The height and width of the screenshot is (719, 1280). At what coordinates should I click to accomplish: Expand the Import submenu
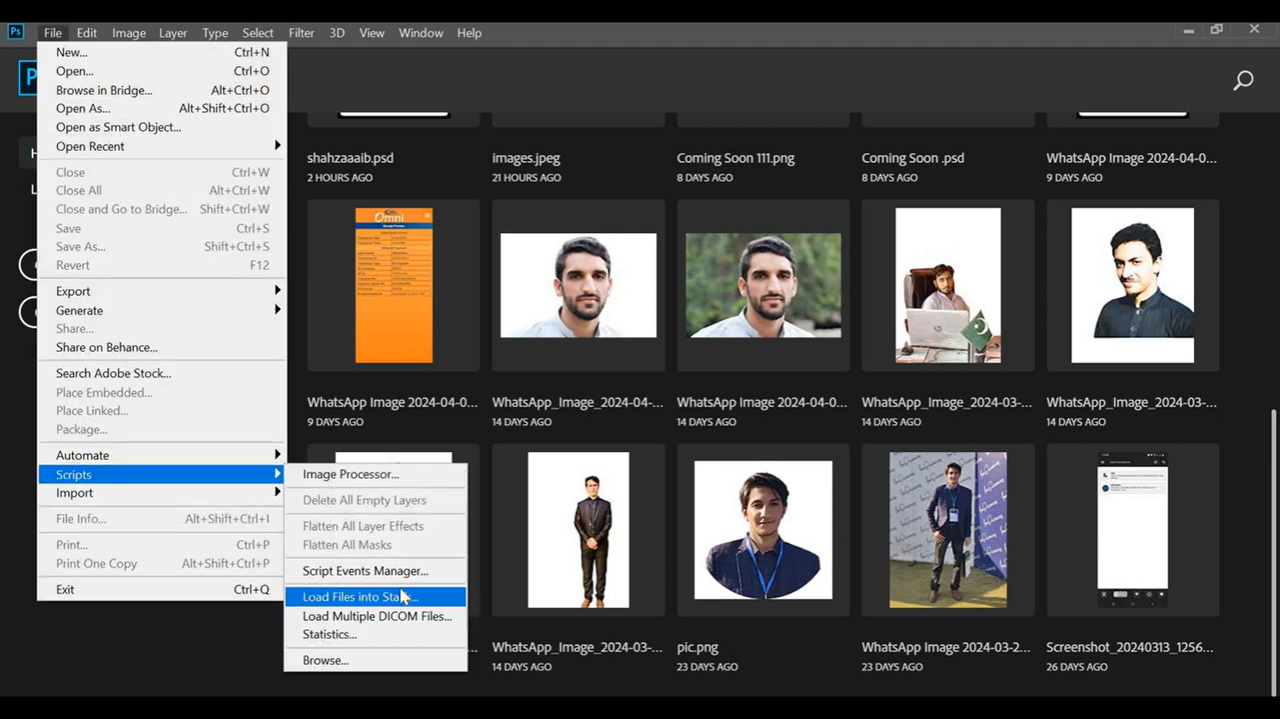click(162, 493)
